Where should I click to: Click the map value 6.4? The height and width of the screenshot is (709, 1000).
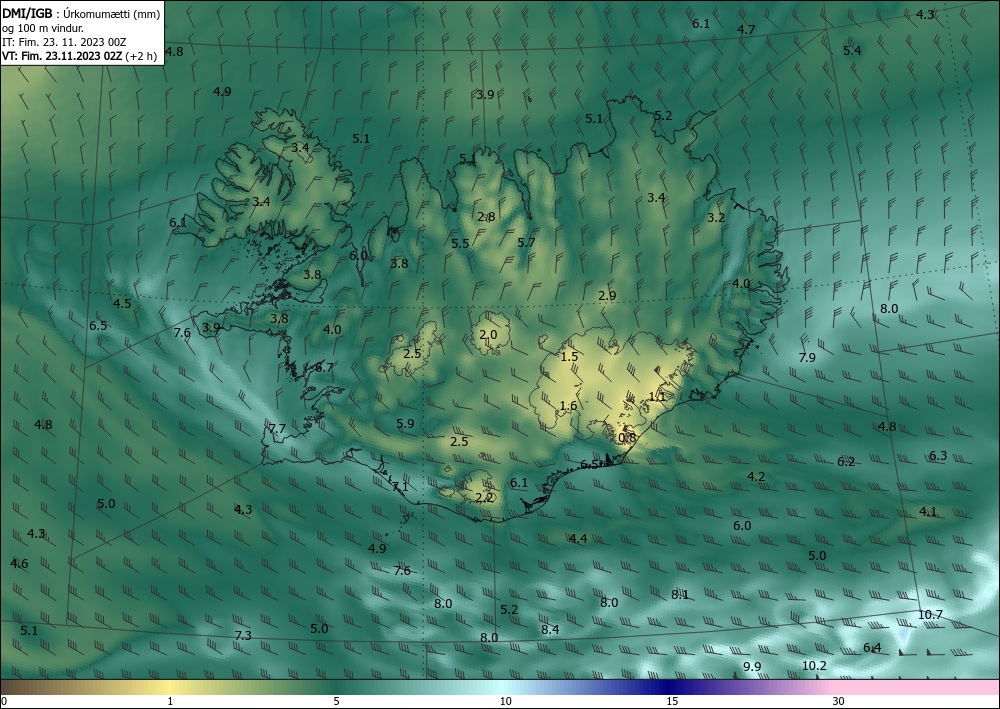tap(872, 648)
